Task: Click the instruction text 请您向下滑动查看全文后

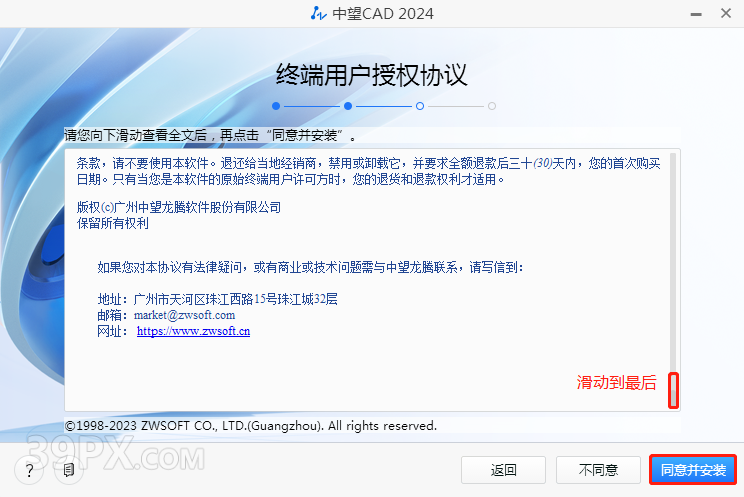Action: click(x=135, y=135)
